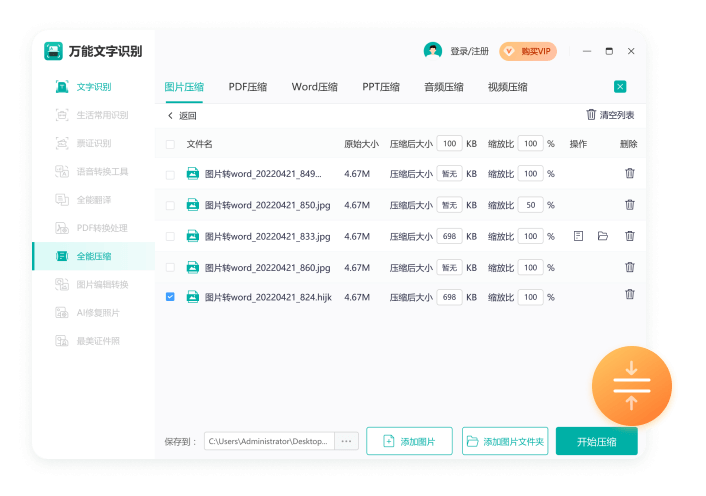Open output folder for 图片转word_20220421_833.jpg

[603, 236]
